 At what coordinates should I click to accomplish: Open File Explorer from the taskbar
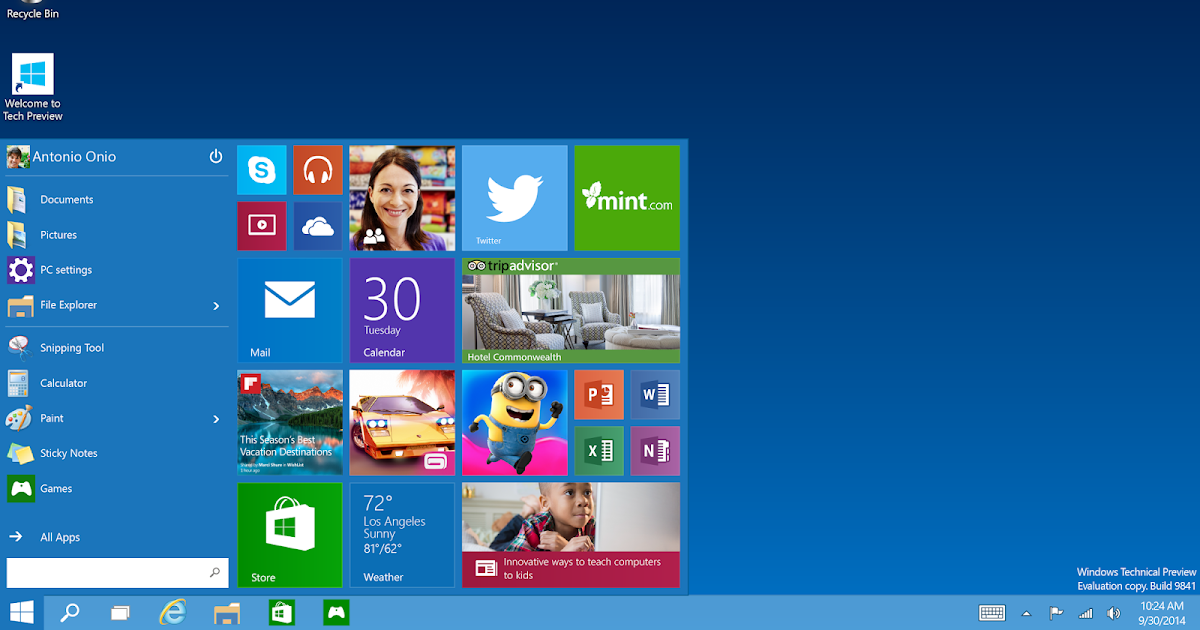[x=227, y=612]
